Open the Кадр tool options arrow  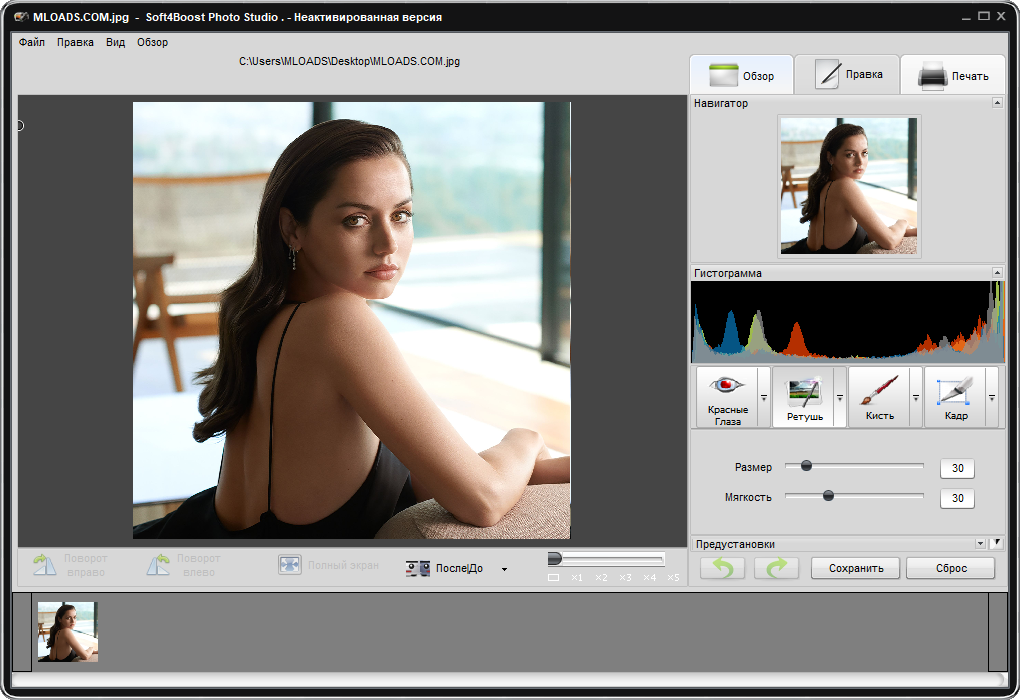click(992, 397)
